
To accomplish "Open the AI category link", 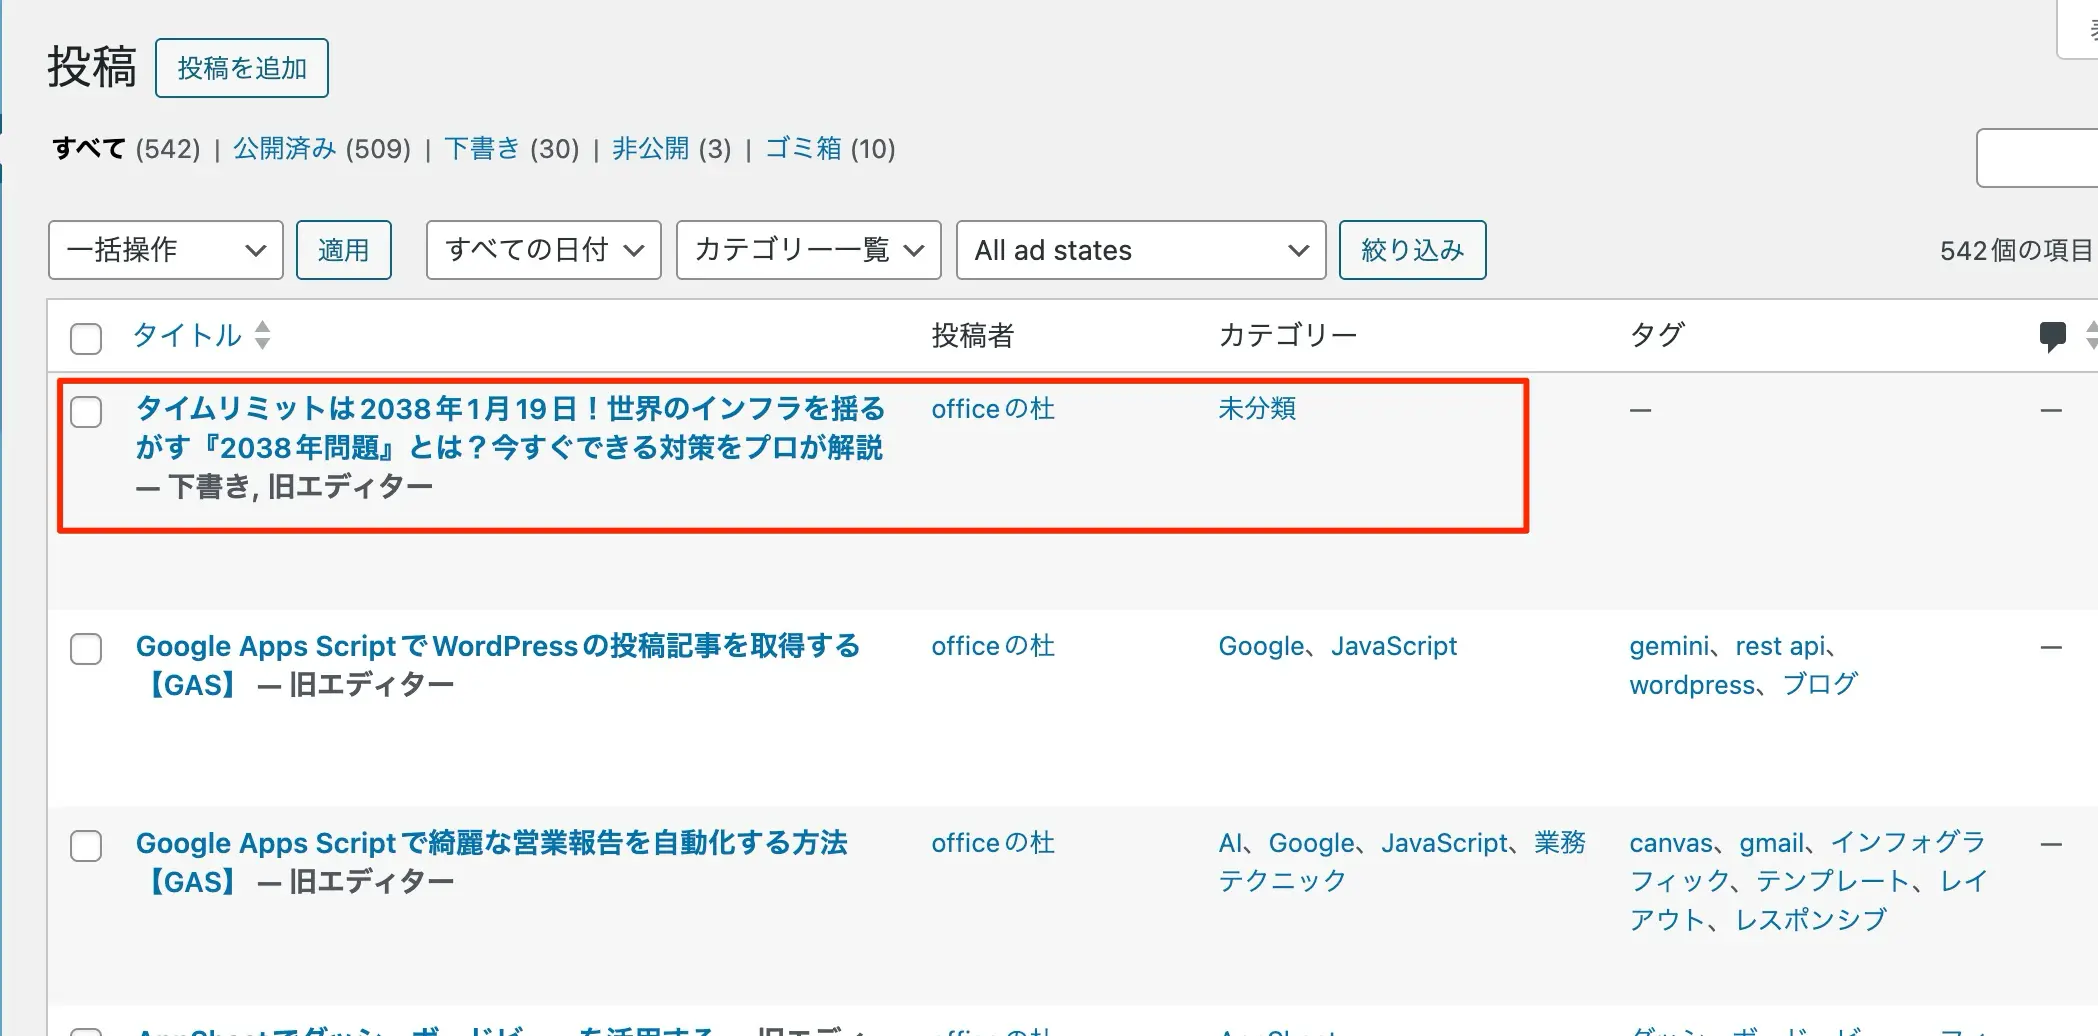I will click(1230, 843).
